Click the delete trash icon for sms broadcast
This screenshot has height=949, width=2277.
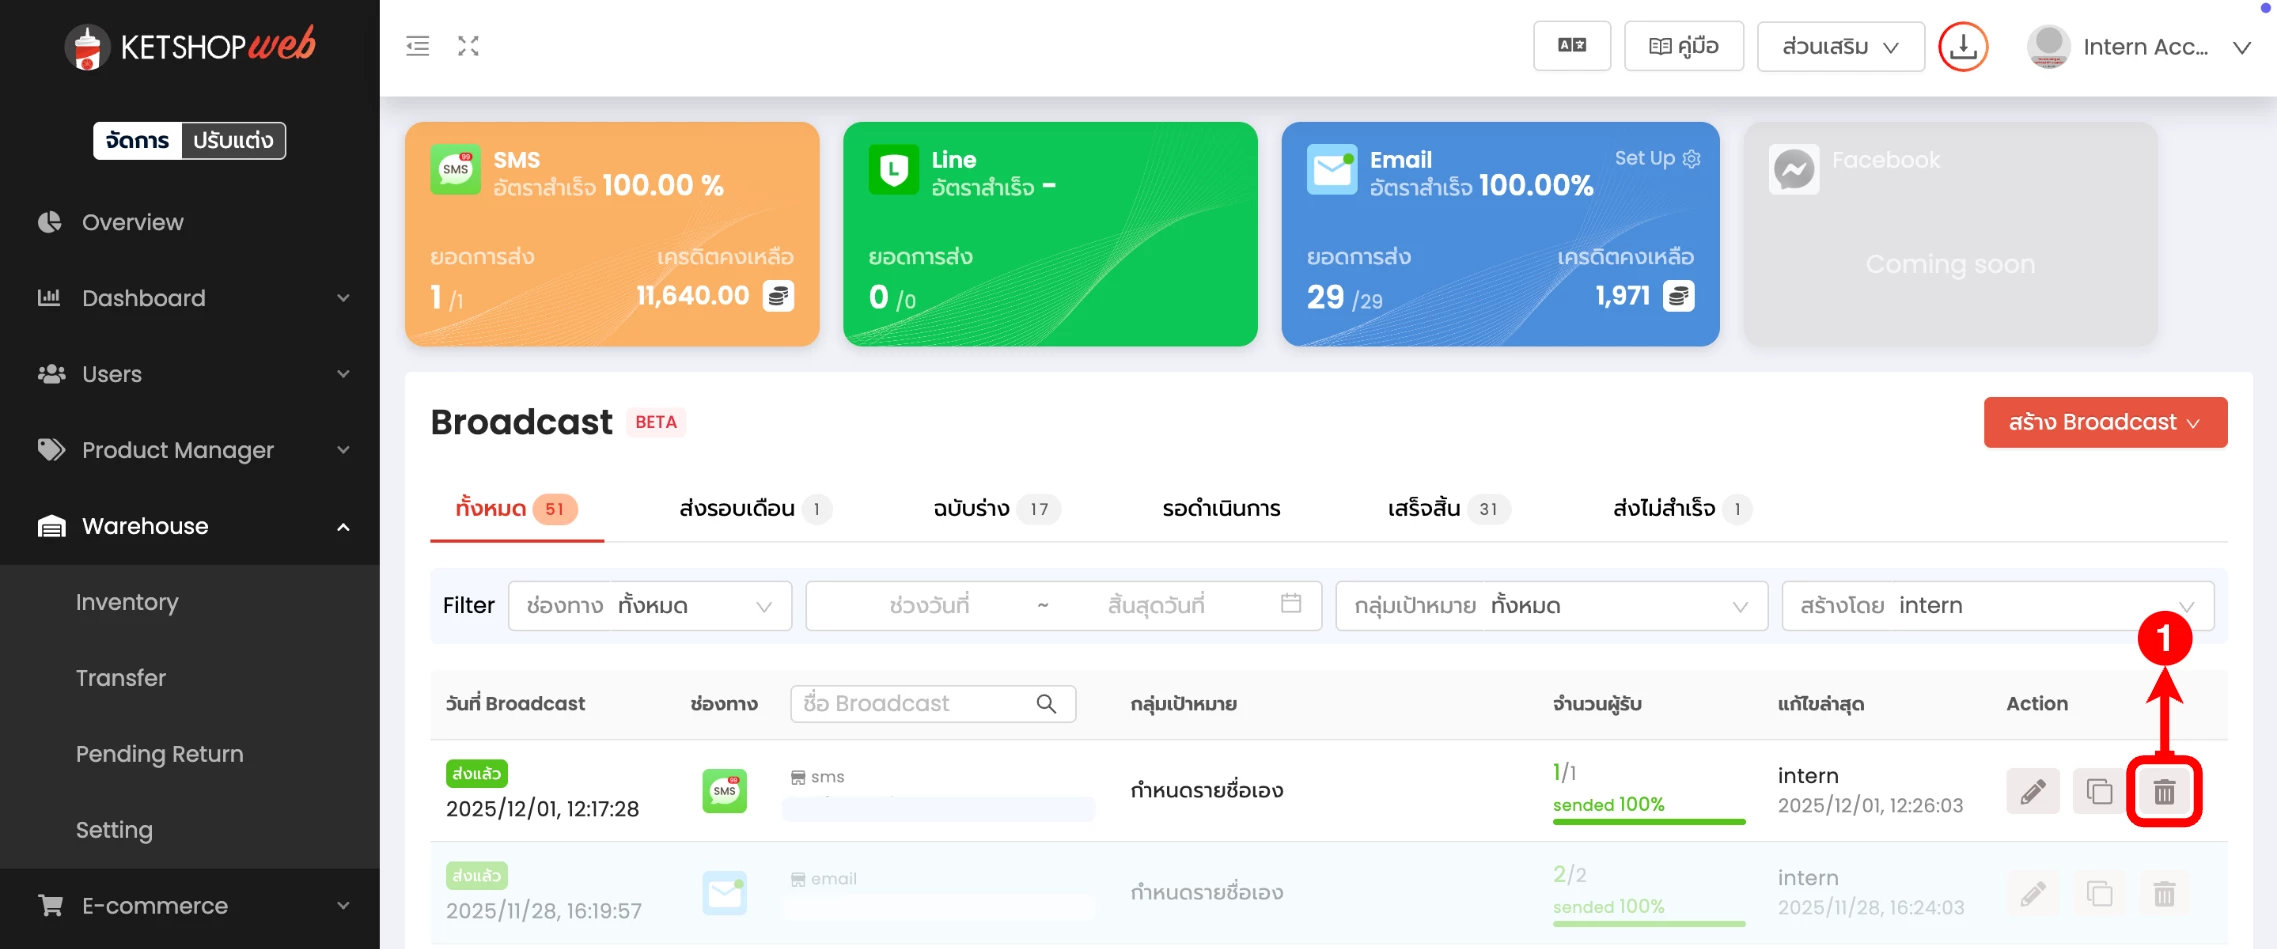point(2163,792)
